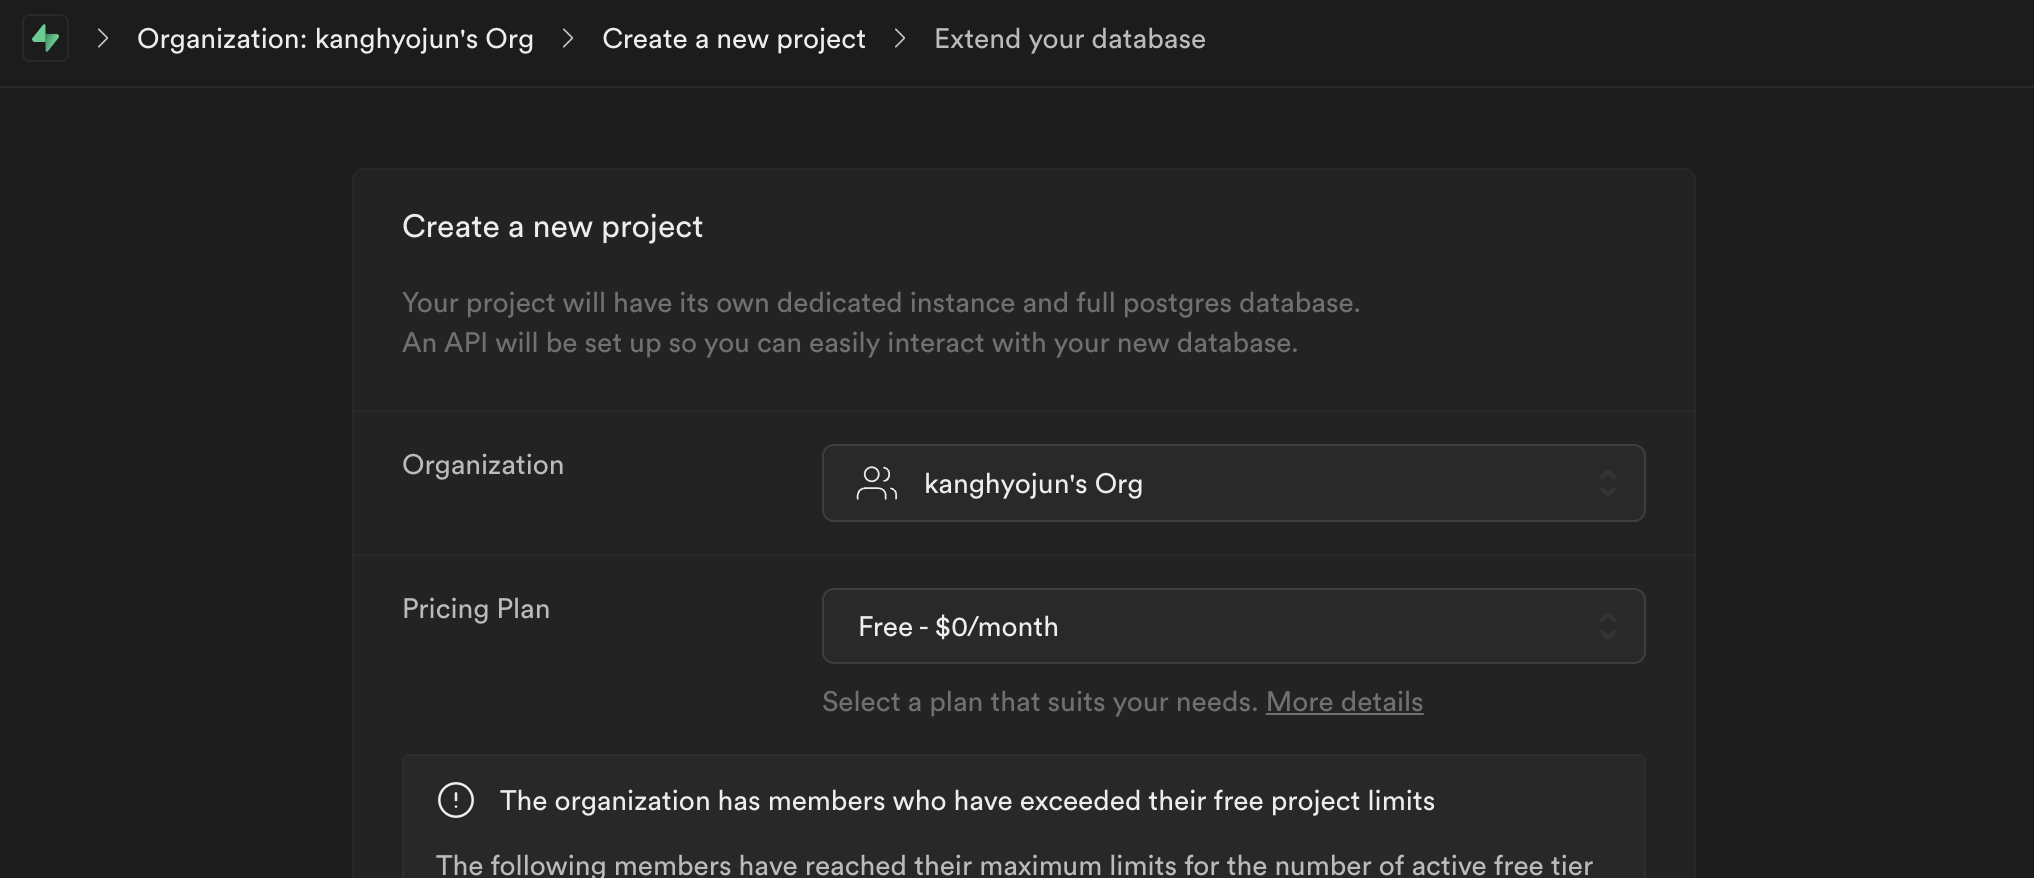Click the people icon in the Organization field
Screen dimensions: 2034x878
coord(877,483)
